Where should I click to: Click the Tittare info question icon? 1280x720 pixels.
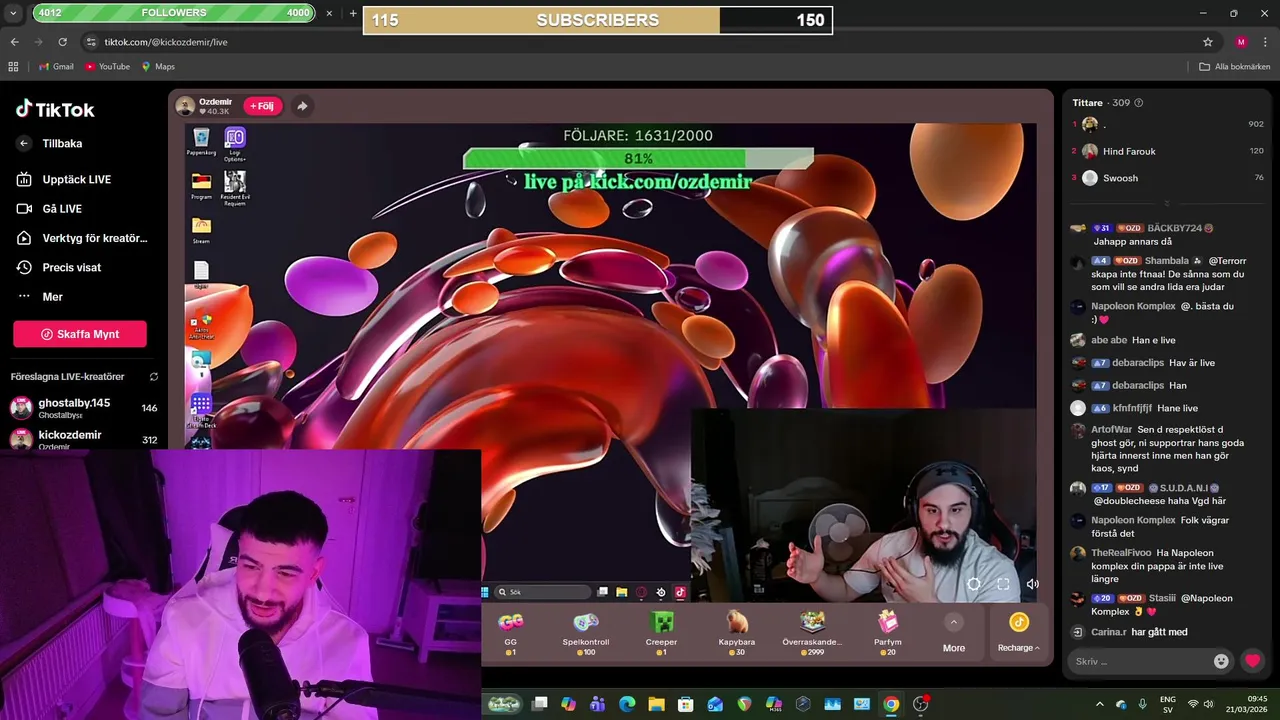point(1138,103)
